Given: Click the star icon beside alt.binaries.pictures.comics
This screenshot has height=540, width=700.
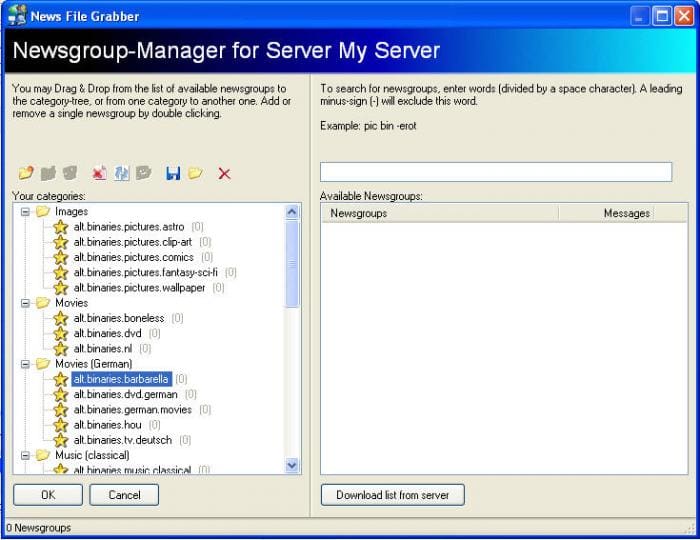Looking at the screenshot, I should tap(60, 258).
